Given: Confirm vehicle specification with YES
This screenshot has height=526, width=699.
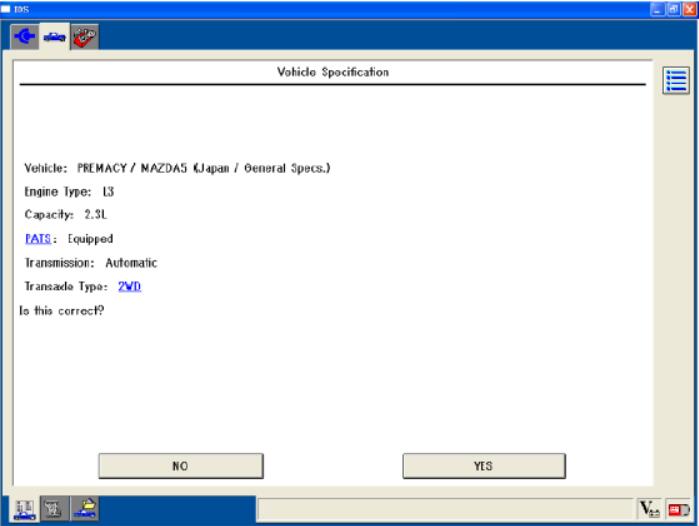Looking at the screenshot, I should click(484, 466).
